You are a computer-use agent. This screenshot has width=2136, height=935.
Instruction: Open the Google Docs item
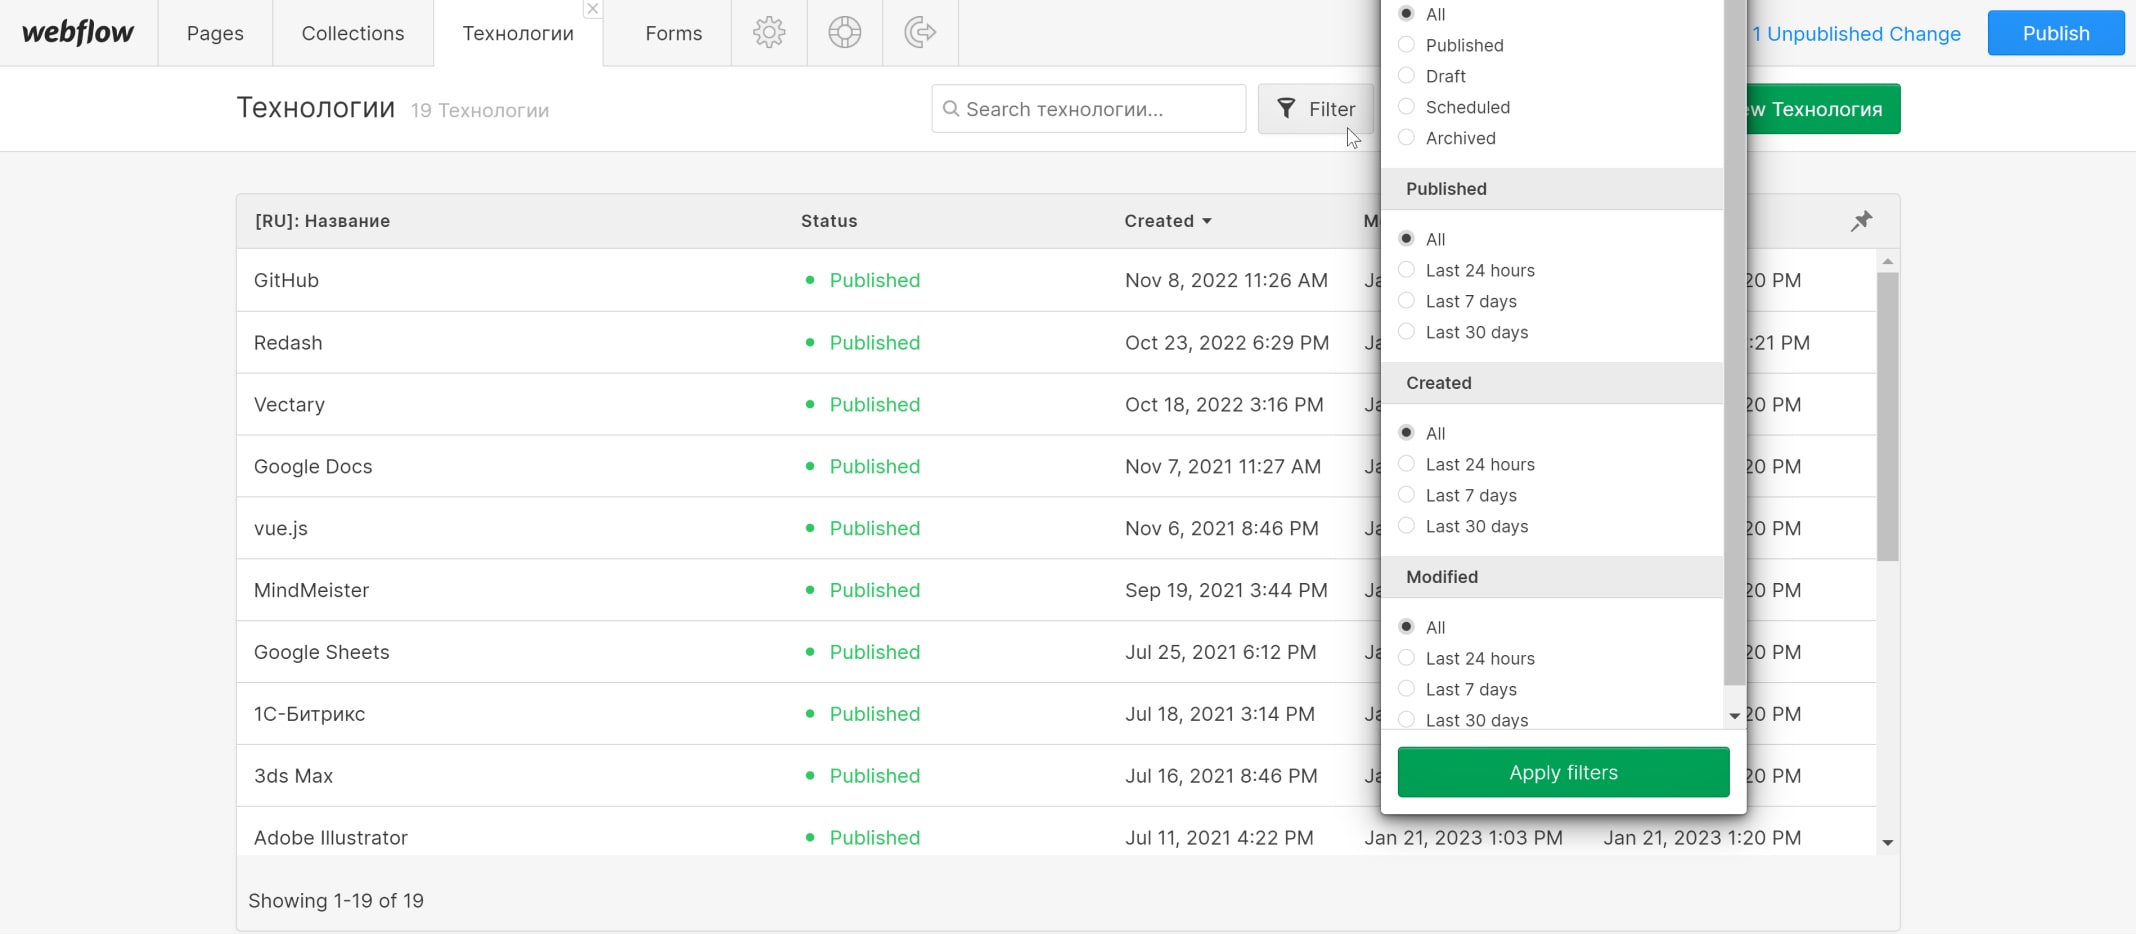click(313, 467)
